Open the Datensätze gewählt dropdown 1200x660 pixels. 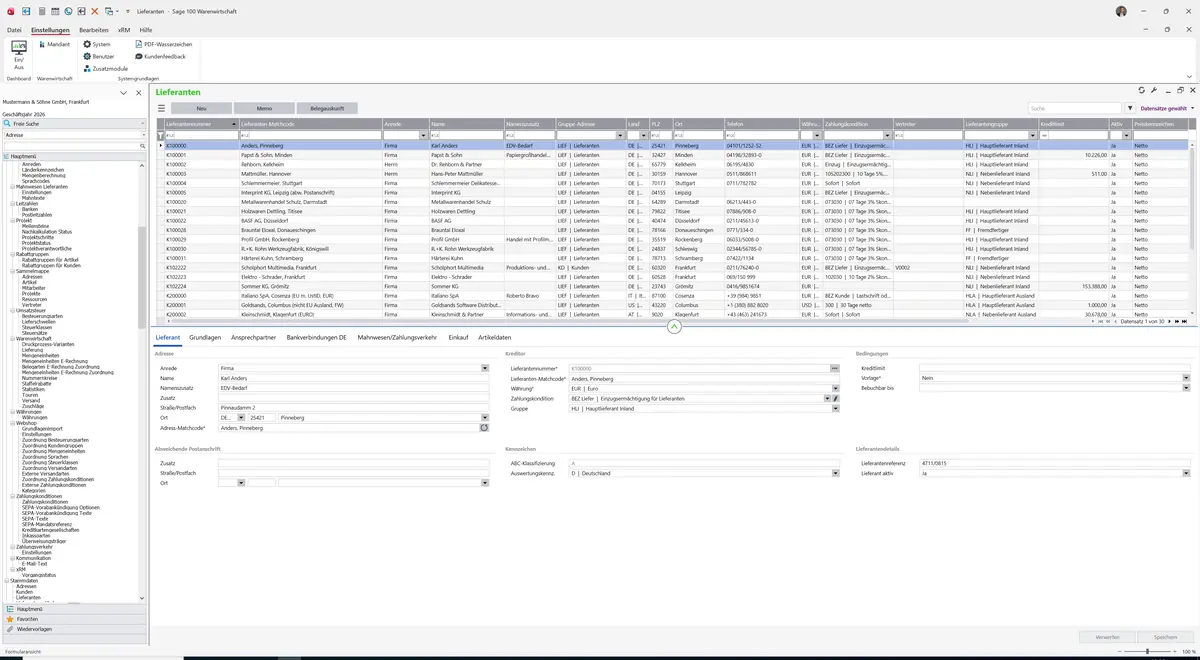[x=1167, y=108]
